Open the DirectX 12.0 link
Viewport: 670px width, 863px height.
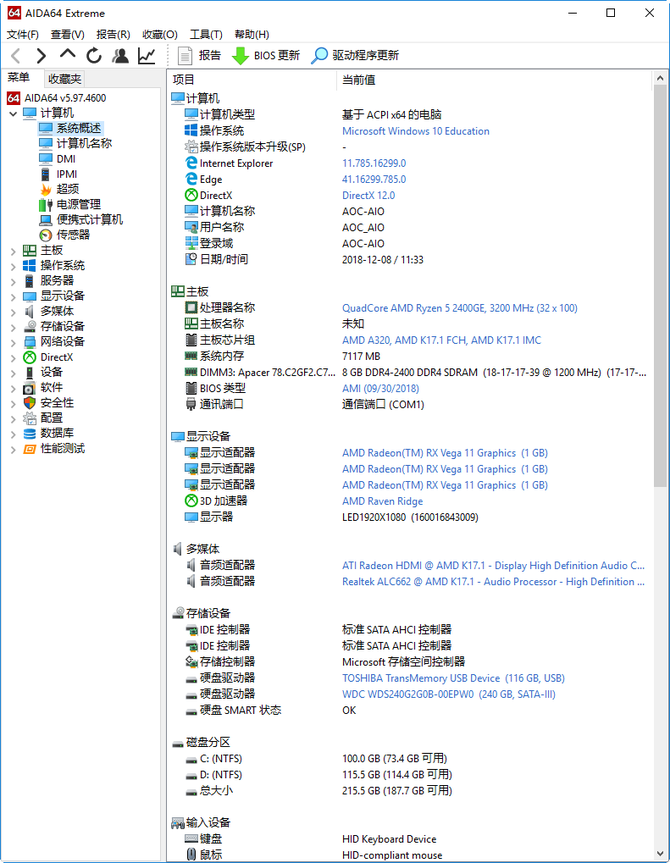coord(368,195)
